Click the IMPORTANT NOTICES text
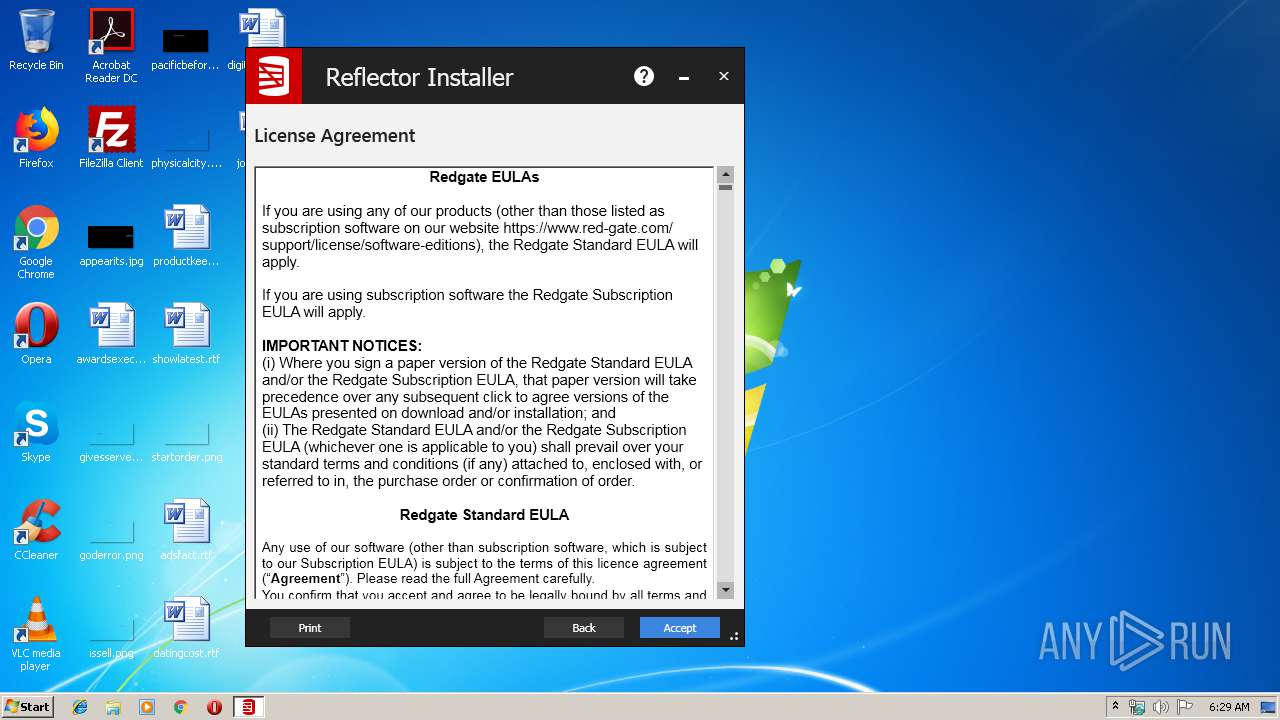1280x720 pixels. pos(342,346)
